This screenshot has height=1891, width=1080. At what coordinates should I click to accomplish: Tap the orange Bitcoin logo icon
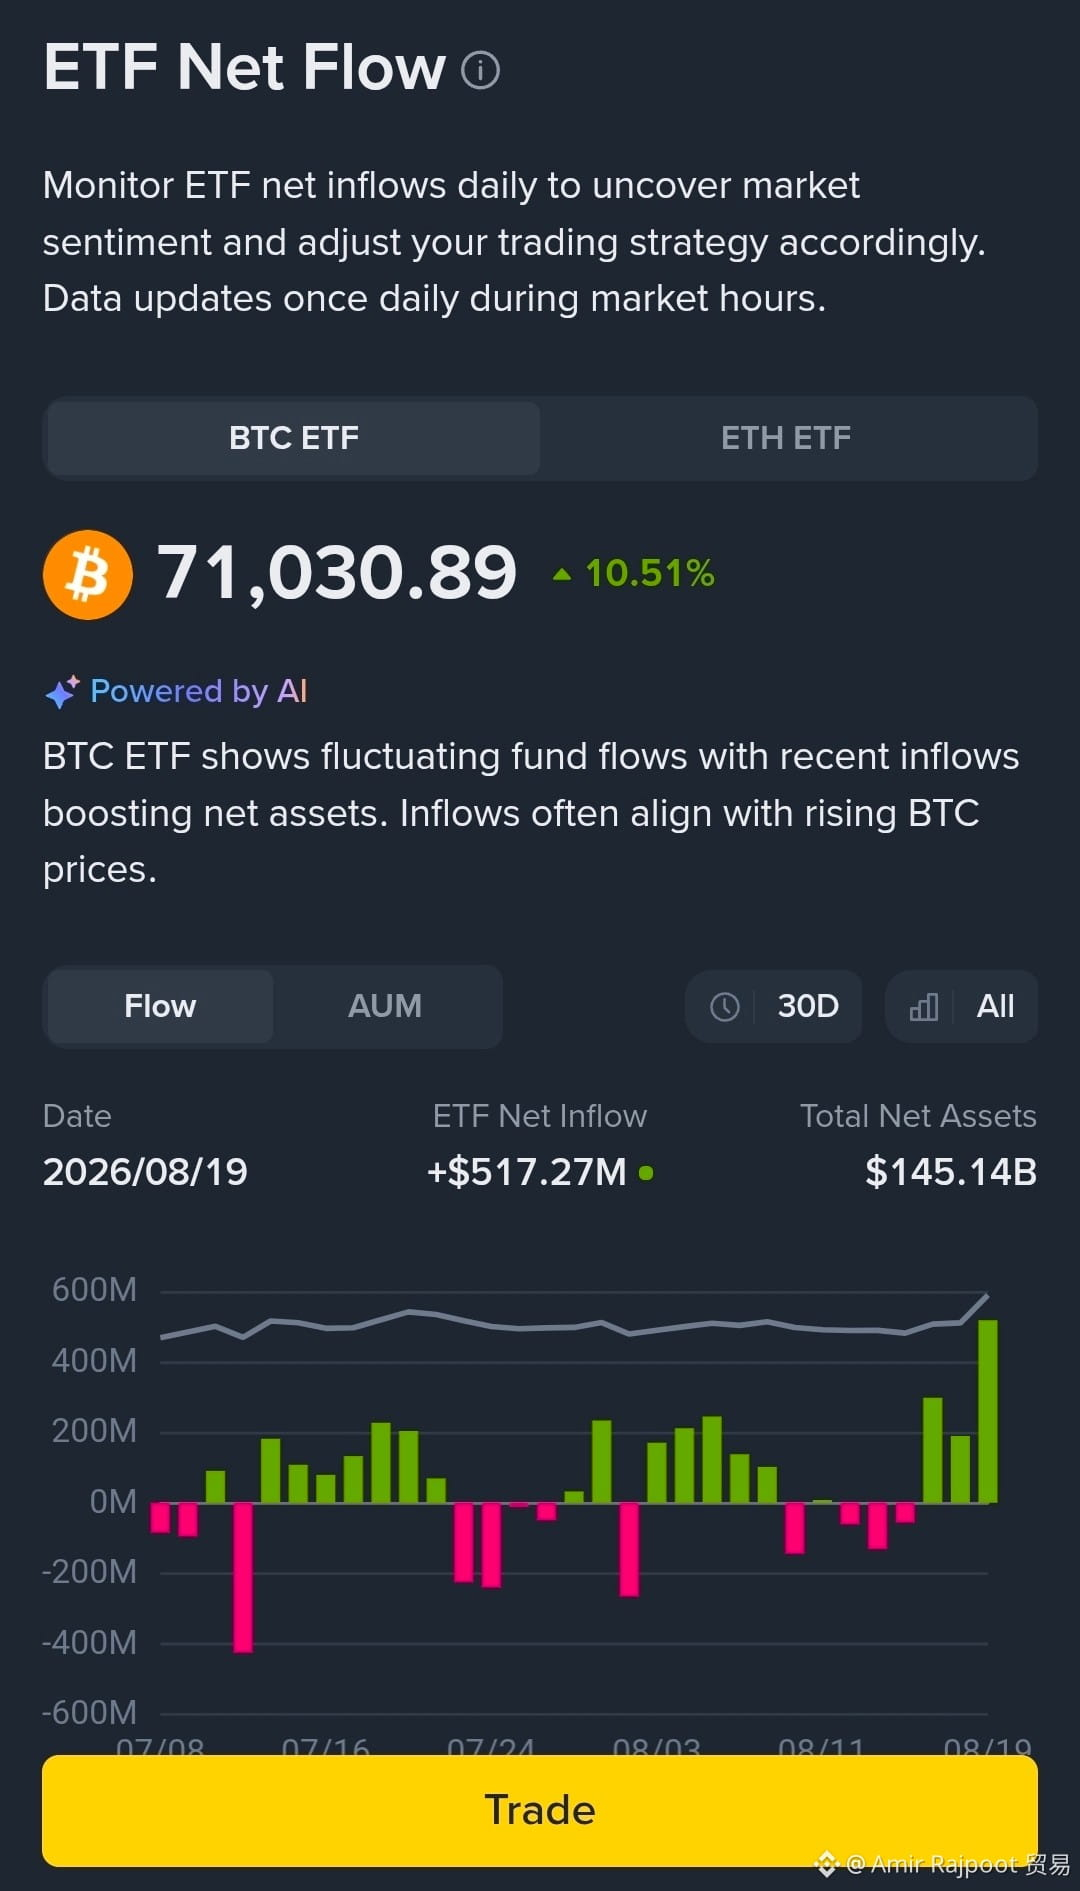point(88,575)
